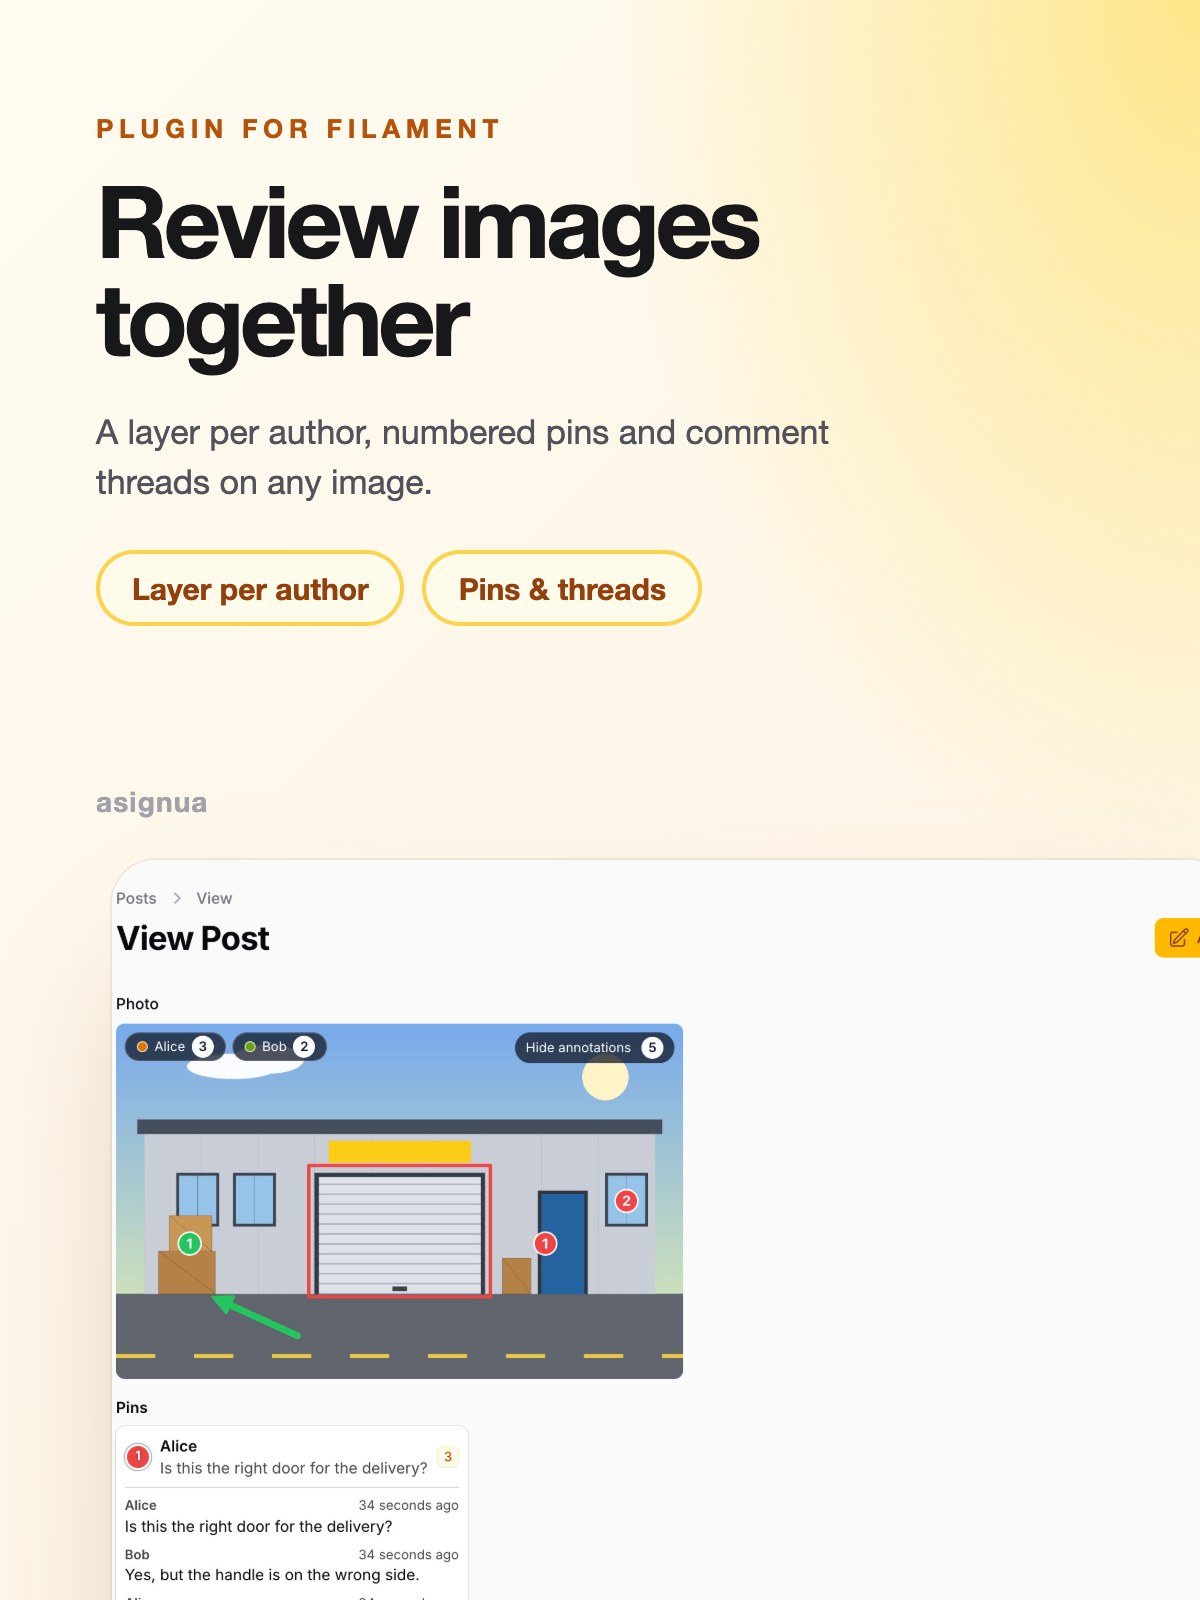Click the green arrow annotation
This screenshot has width=1200, height=1600.
pos(256,1316)
